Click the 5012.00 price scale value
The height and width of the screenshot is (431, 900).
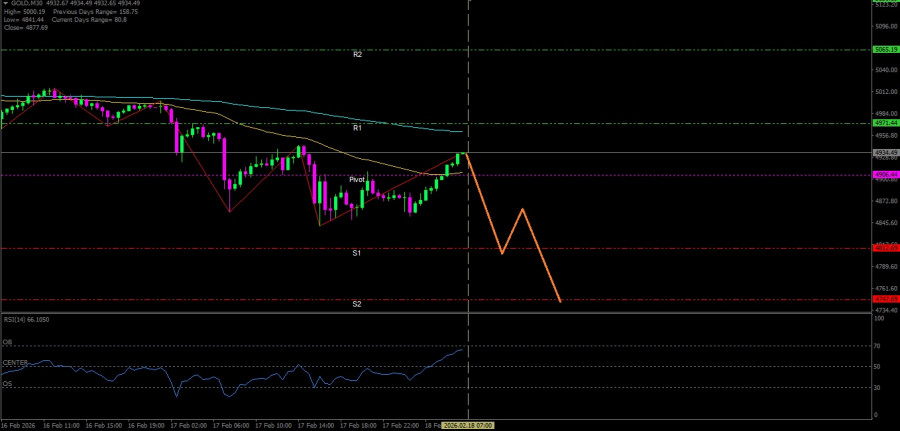pos(885,92)
